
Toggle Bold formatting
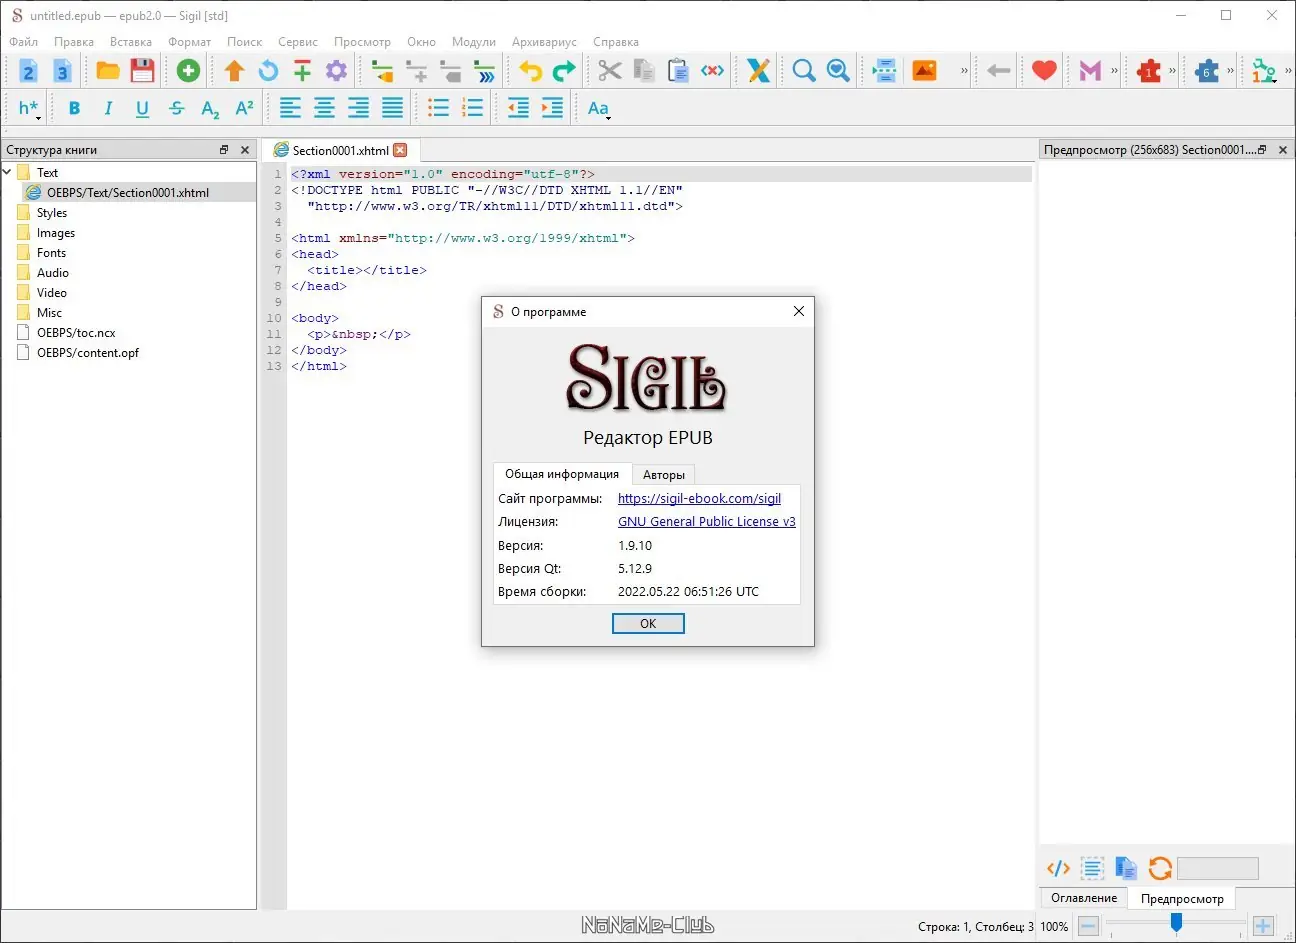(x=74, y=109)
